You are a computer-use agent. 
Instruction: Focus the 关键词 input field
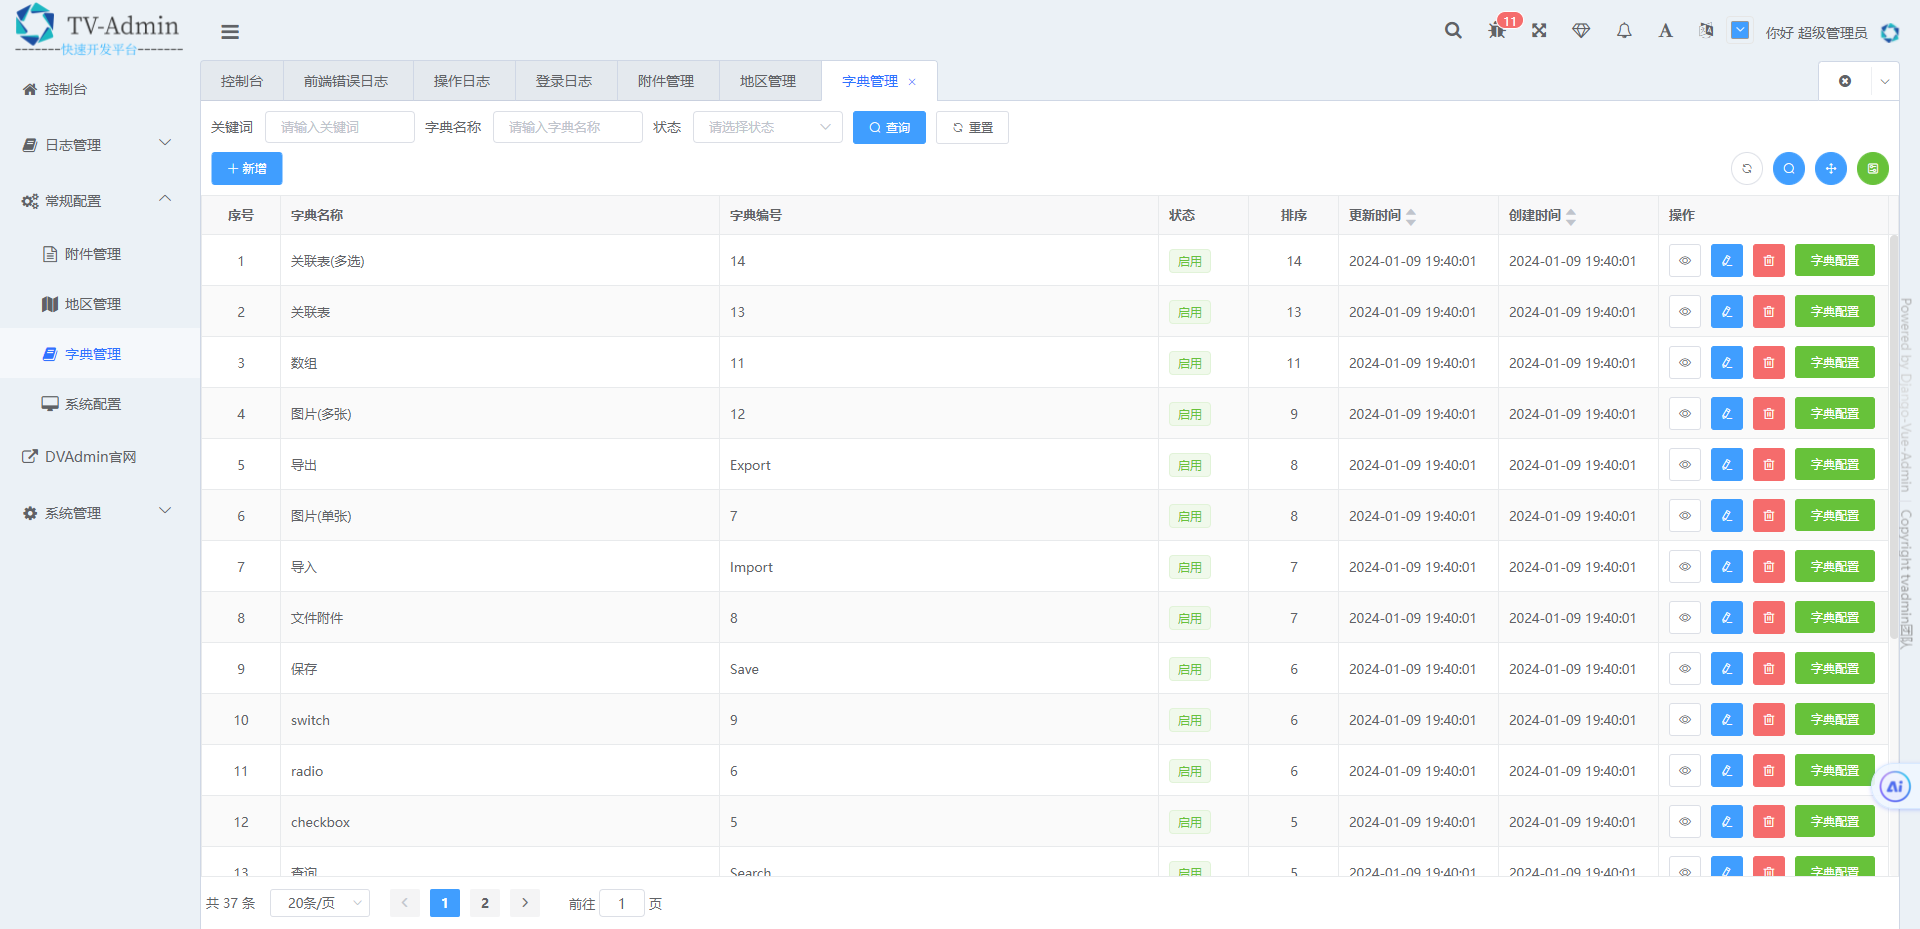click(x=340, y=127)
